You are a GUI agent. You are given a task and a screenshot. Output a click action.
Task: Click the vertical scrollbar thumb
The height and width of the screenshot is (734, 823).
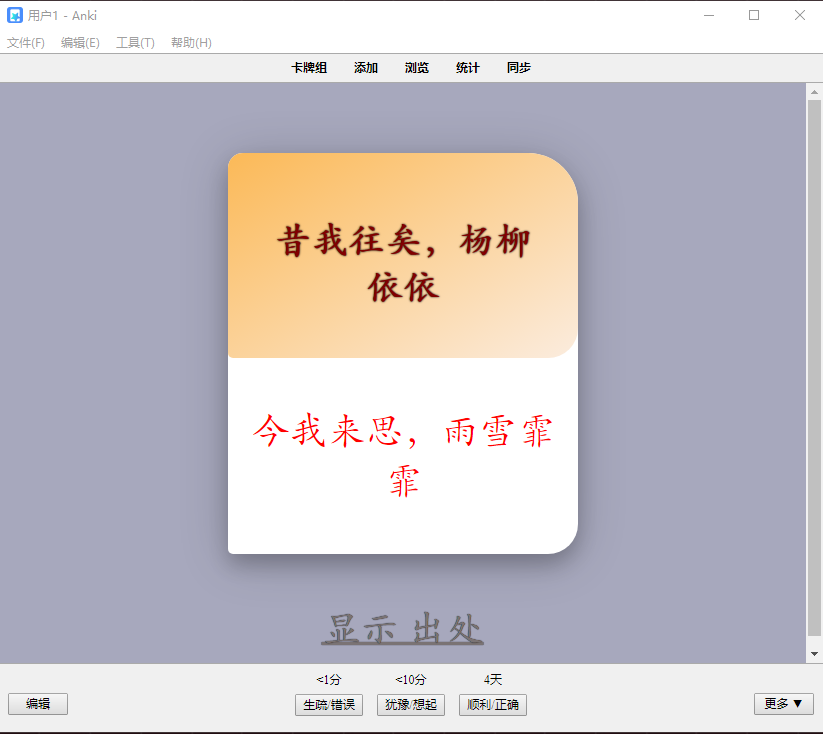tap(814, 368)
